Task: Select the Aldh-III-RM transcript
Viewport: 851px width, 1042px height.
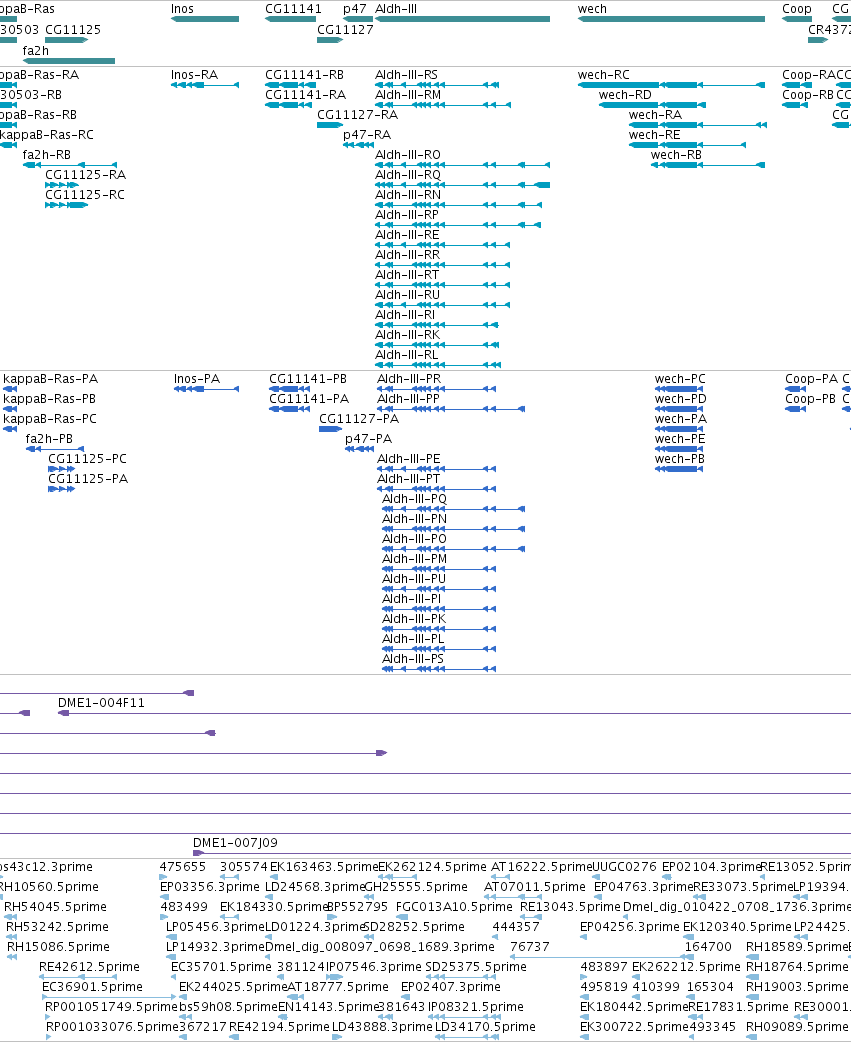Action: coord(443,105)
